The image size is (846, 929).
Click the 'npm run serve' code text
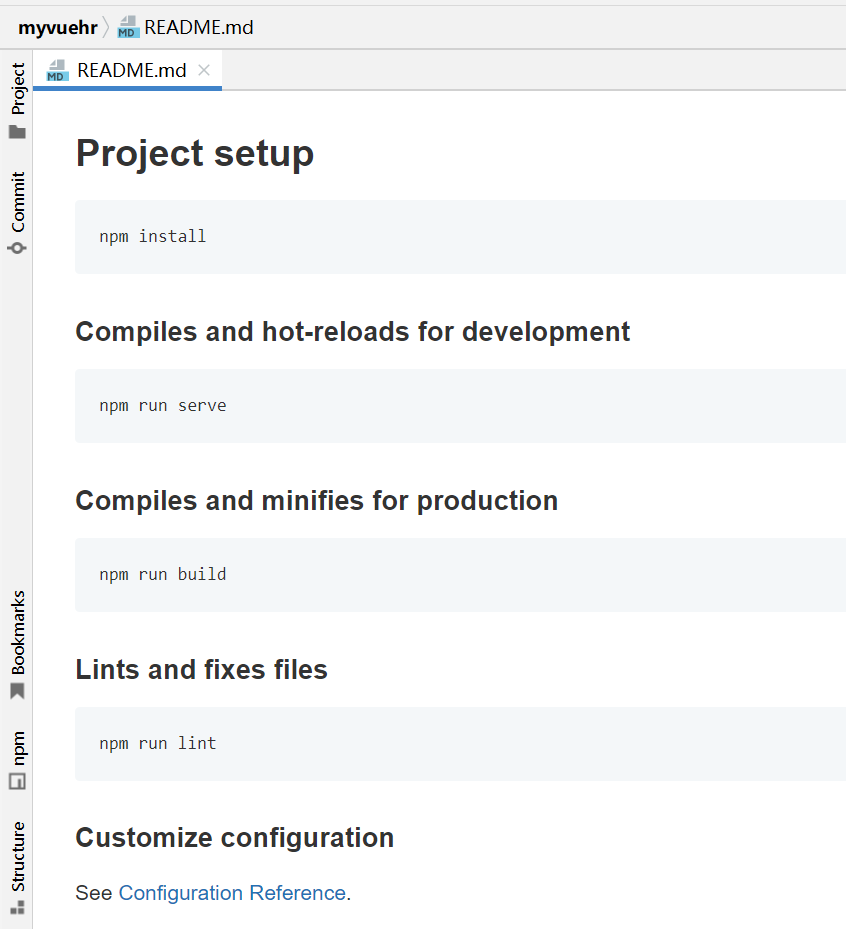pyautogui.click(x=163, y=406)
